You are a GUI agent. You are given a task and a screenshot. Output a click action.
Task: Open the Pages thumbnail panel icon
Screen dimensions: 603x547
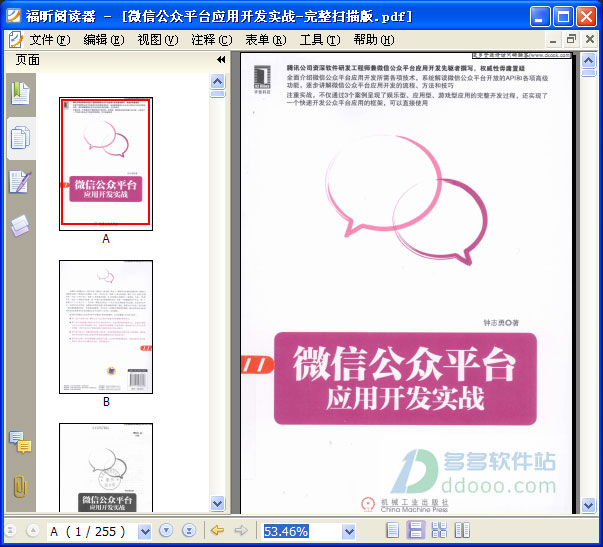pyautogui.click(x=20, y=137)
